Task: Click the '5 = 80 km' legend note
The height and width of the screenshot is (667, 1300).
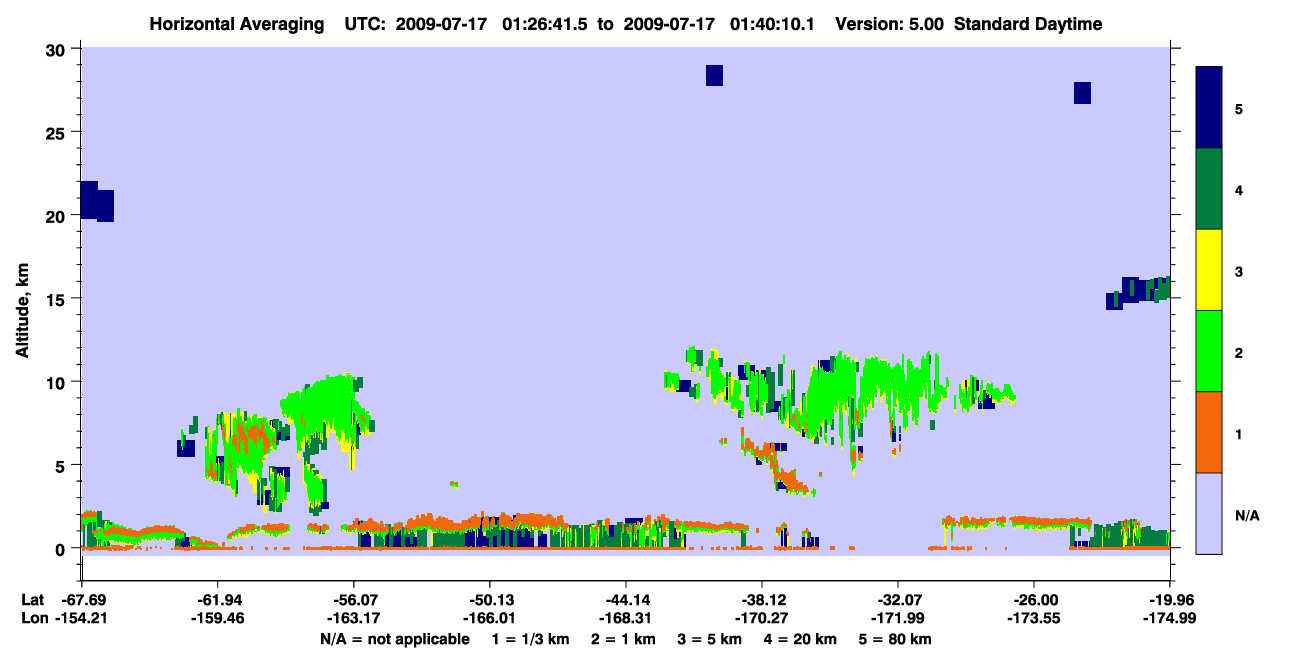Action: pos(896,639)
